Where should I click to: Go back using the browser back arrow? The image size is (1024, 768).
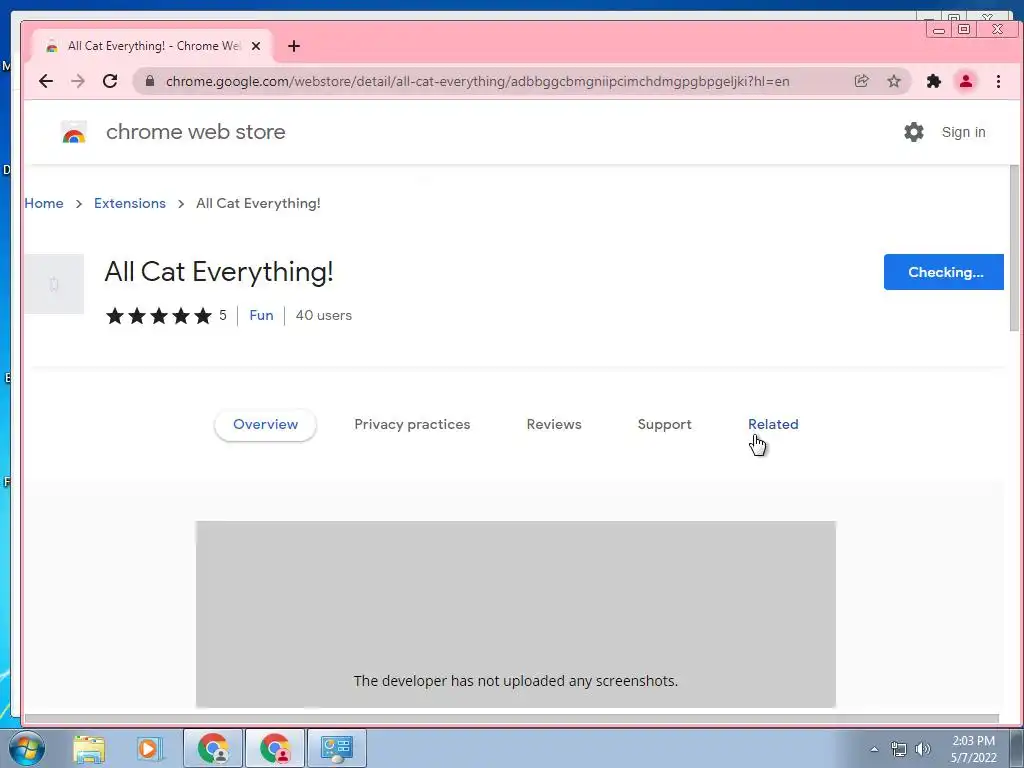pyautogui.click(x=46, y=81)
